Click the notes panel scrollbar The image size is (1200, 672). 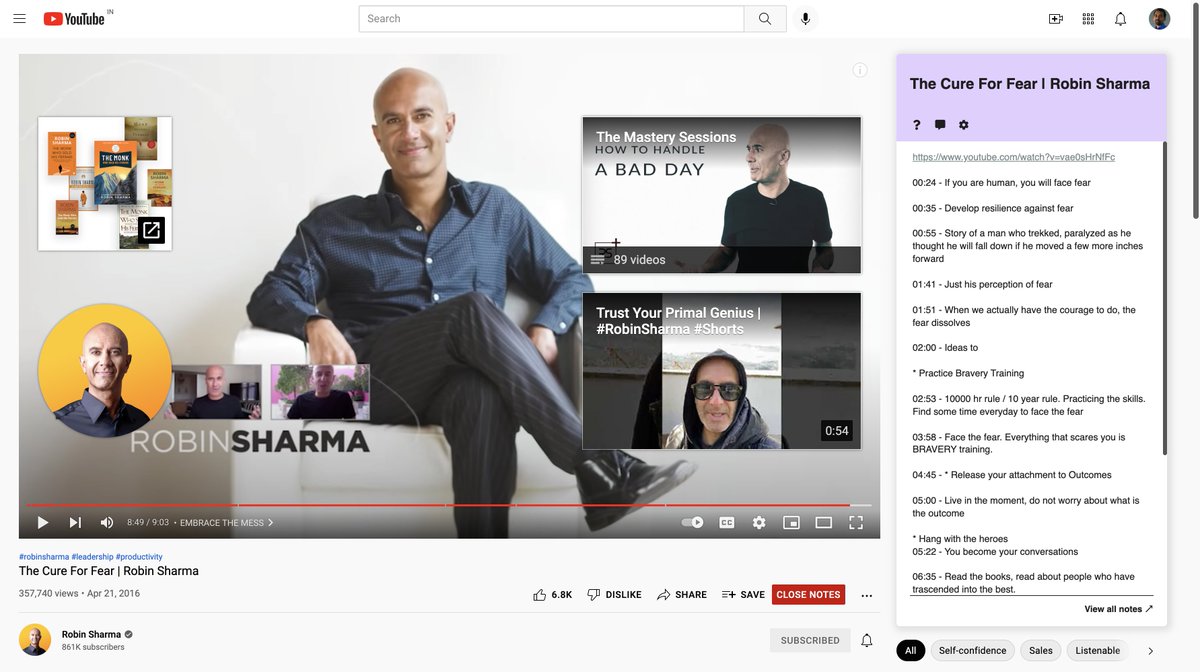click(x=1164, y=298)
